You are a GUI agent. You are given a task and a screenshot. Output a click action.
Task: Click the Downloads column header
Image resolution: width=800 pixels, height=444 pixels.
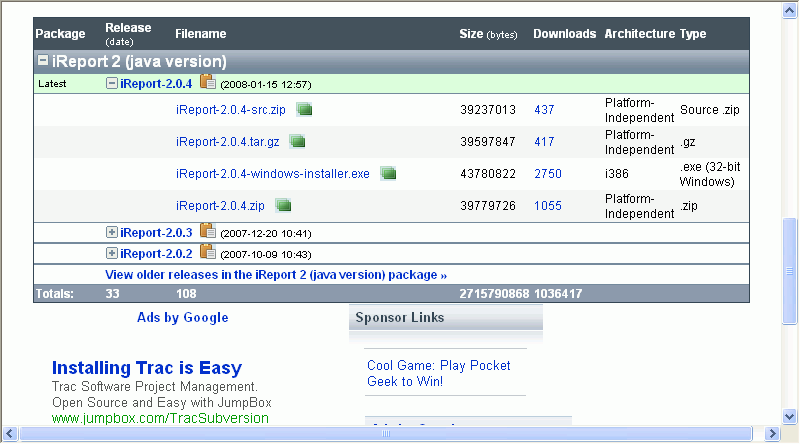pyautogui.click(x=565, y=34)
